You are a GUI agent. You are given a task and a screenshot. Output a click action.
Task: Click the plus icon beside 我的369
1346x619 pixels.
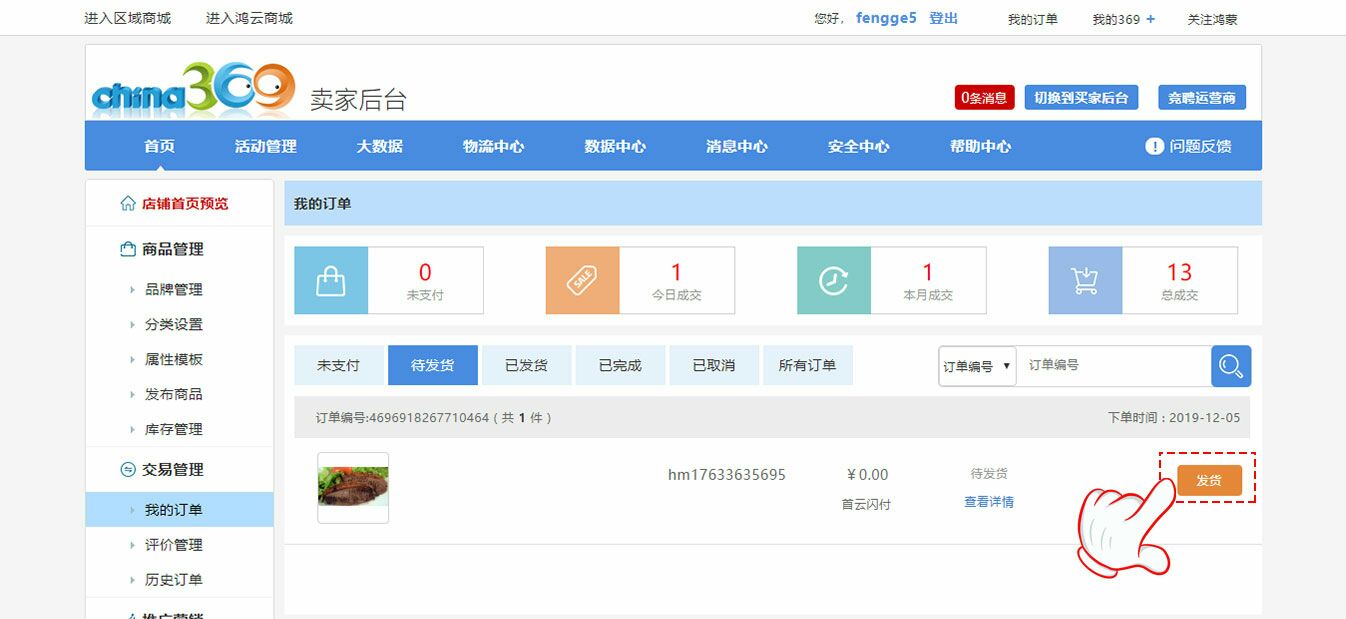pyautogui.click(x=1151, y=19)
